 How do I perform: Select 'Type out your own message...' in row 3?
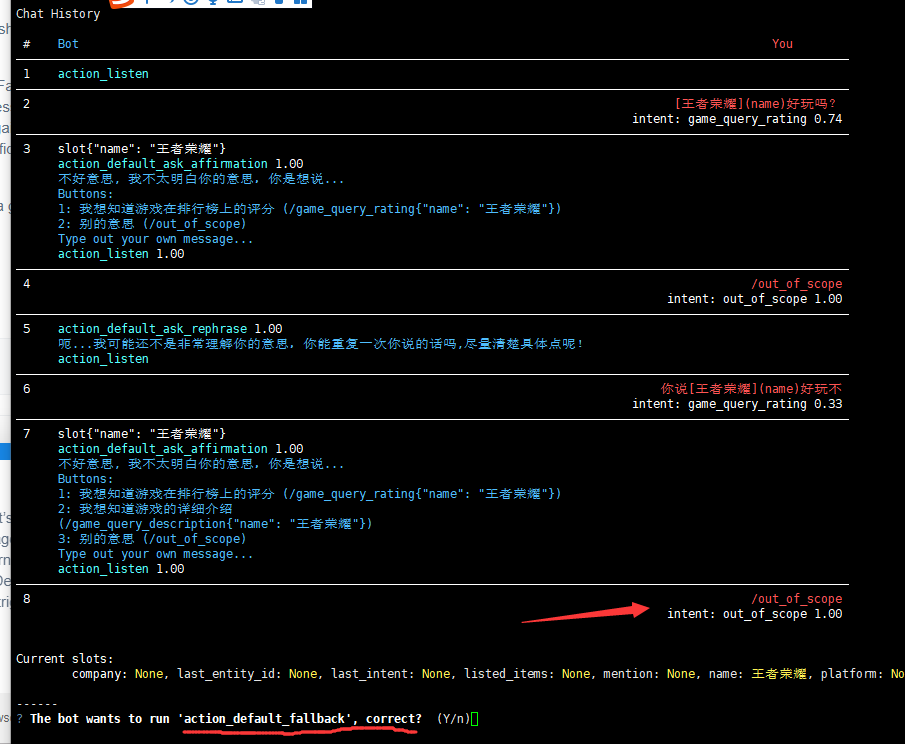point(155,239)
